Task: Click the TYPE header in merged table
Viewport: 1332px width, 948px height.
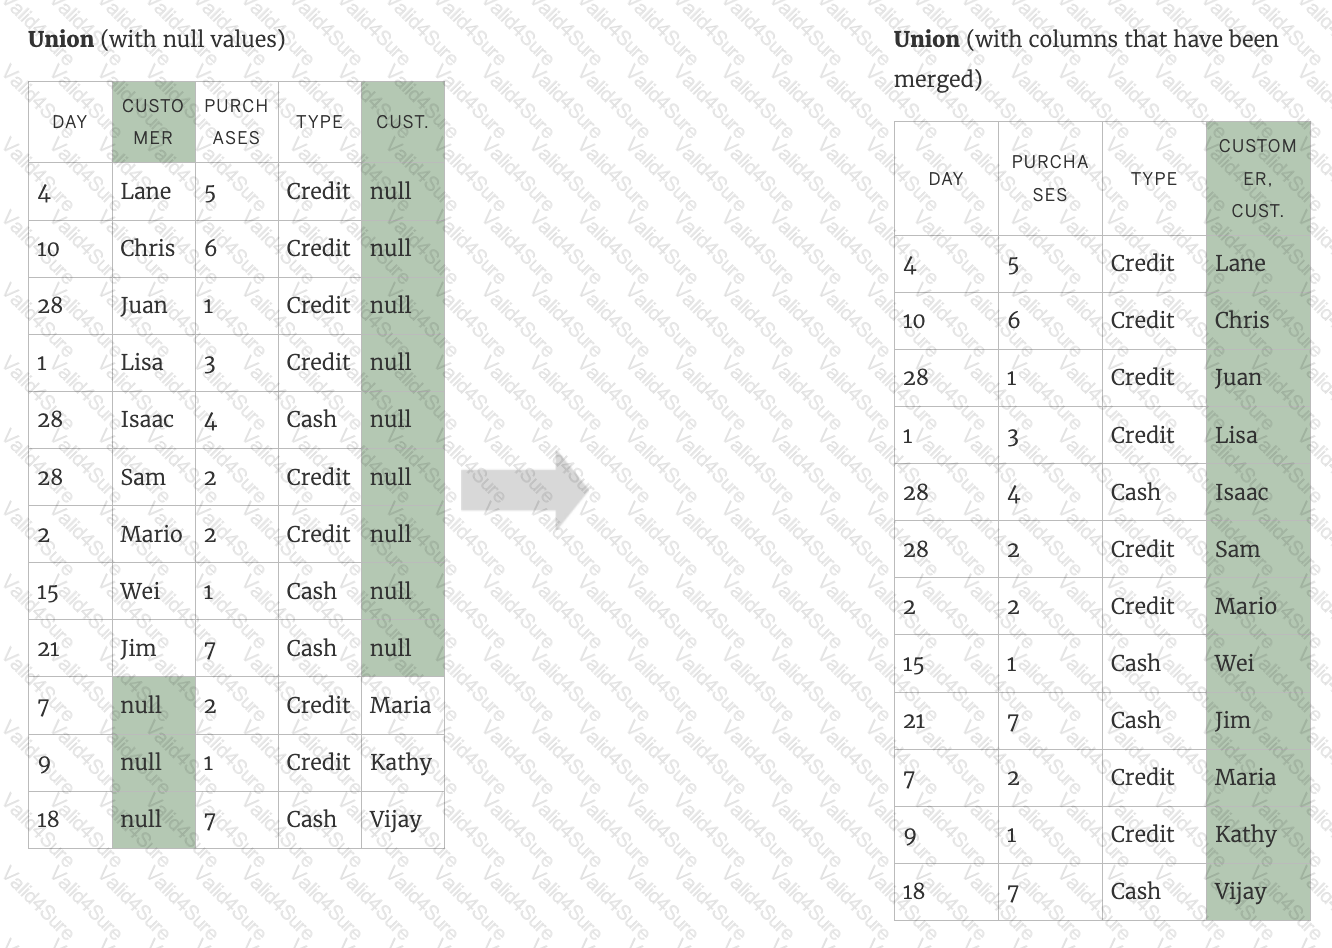Action: pos(1153,179)
